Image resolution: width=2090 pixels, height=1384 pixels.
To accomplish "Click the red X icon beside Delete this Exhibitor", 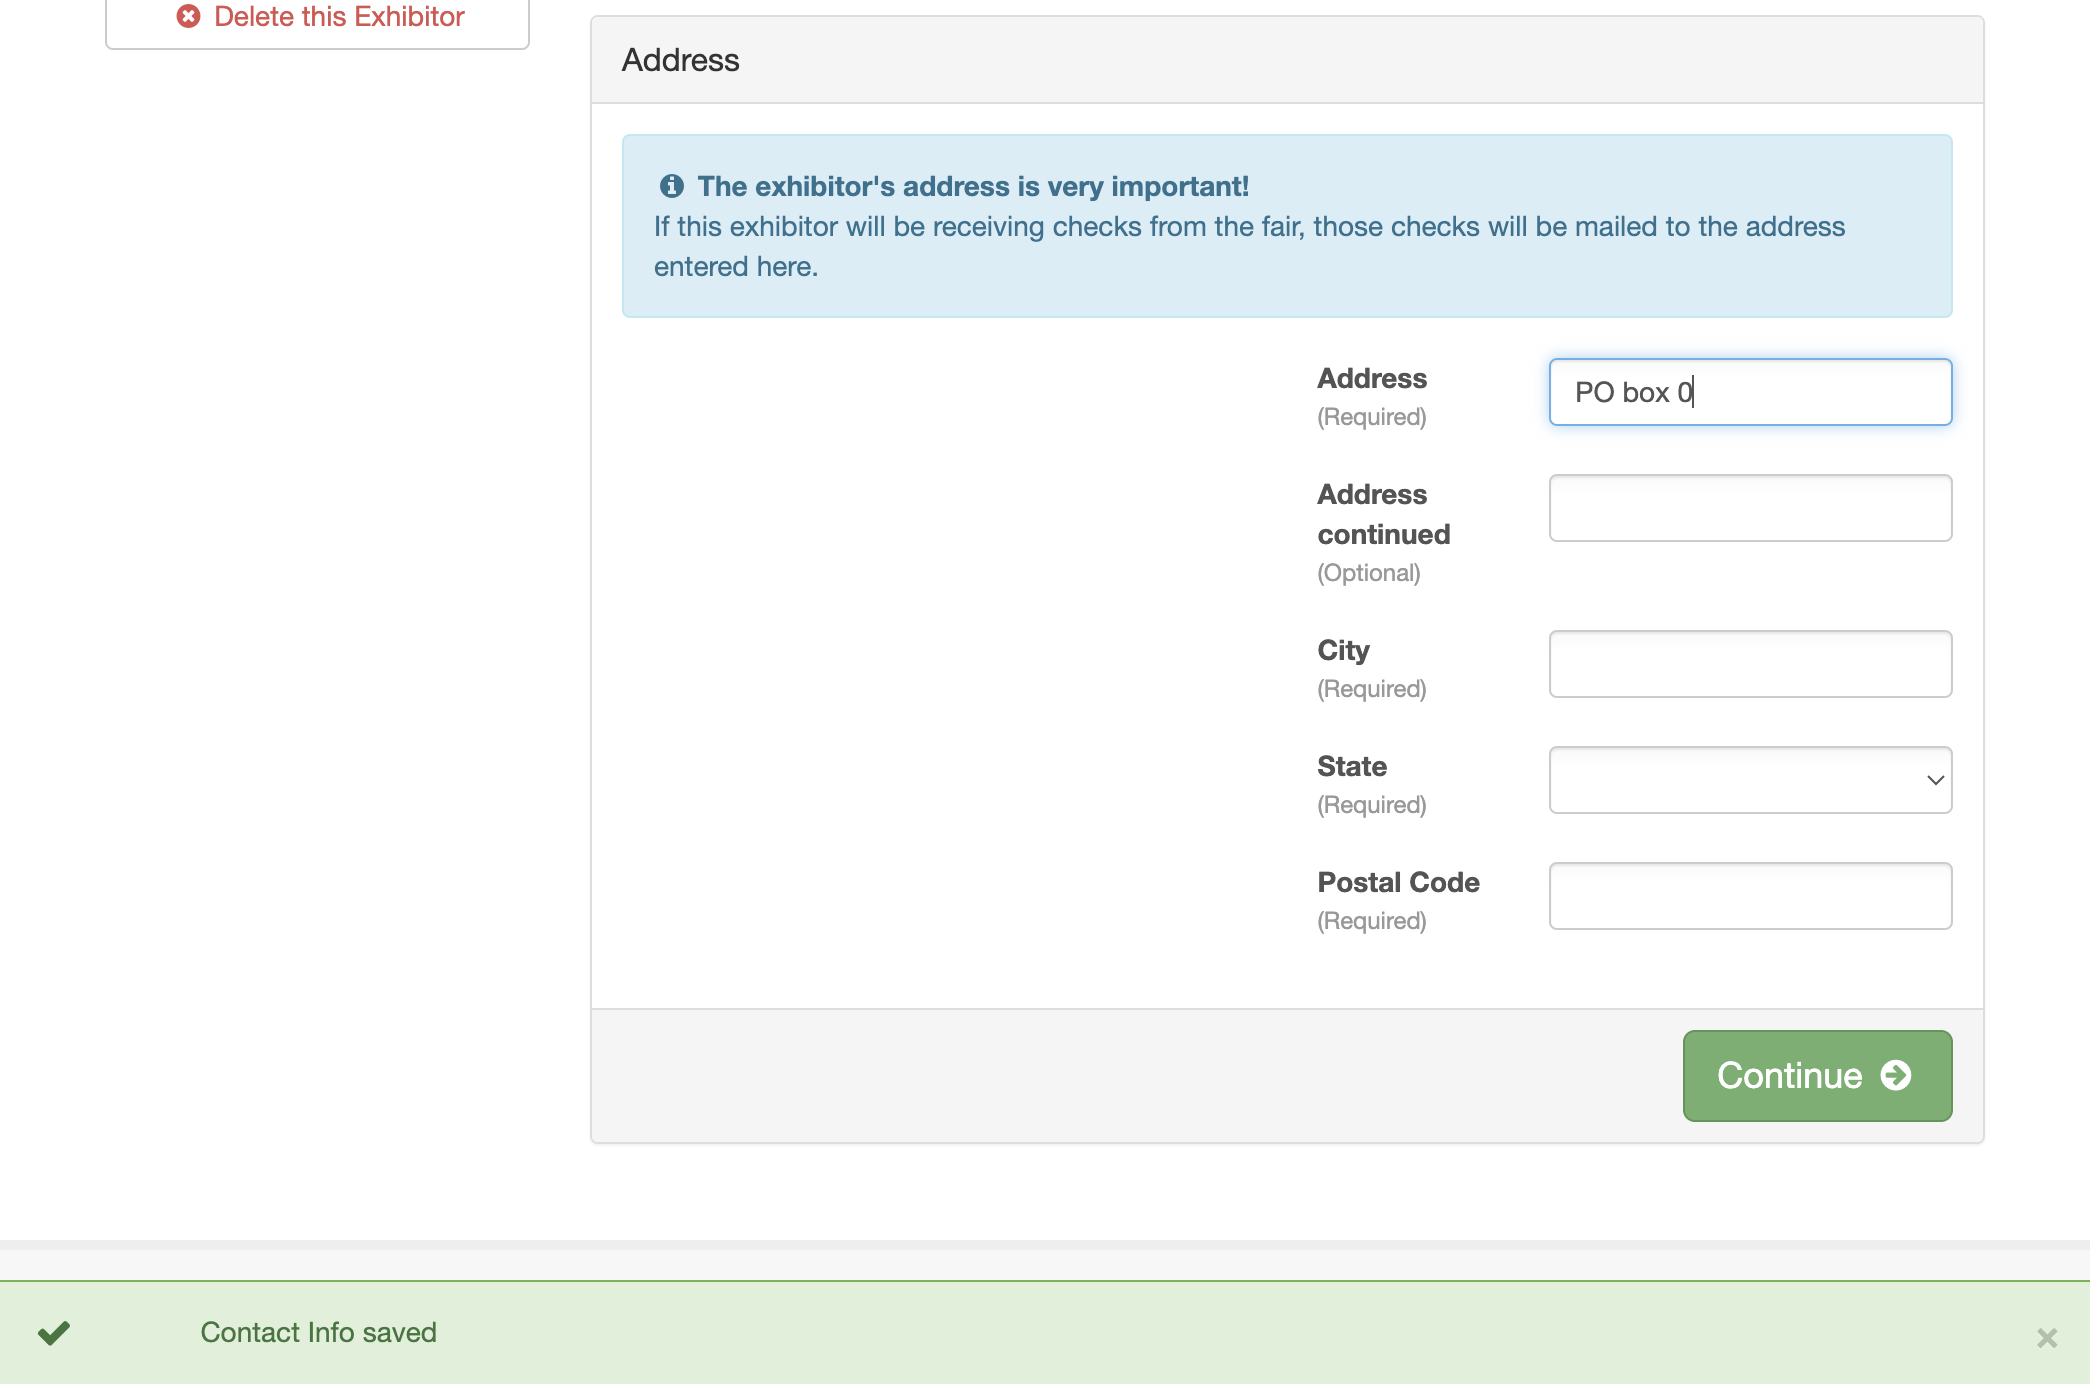I will pos(189,16).
